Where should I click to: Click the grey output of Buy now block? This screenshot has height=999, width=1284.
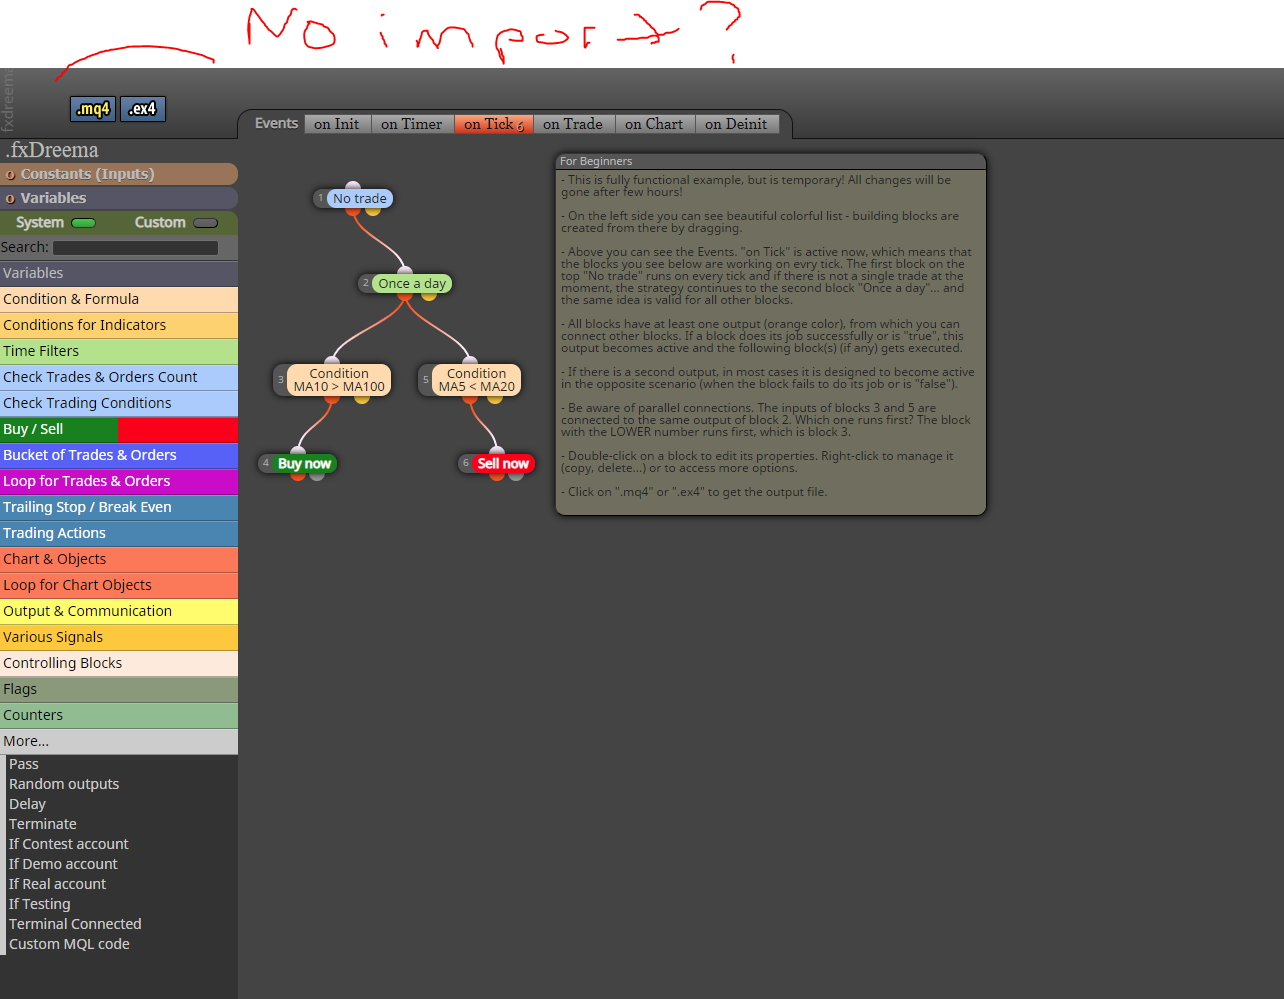tap(317, 475)
